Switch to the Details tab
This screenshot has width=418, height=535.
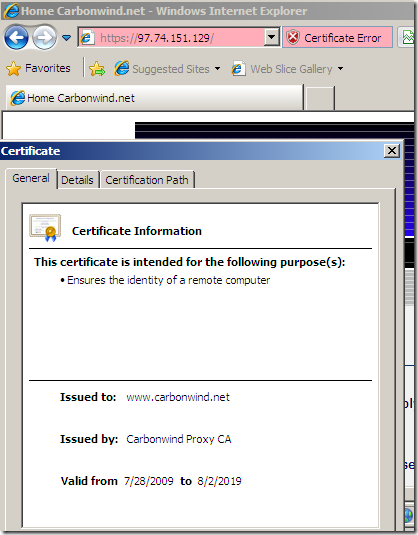pyautogui.click(x=77, y=180)
